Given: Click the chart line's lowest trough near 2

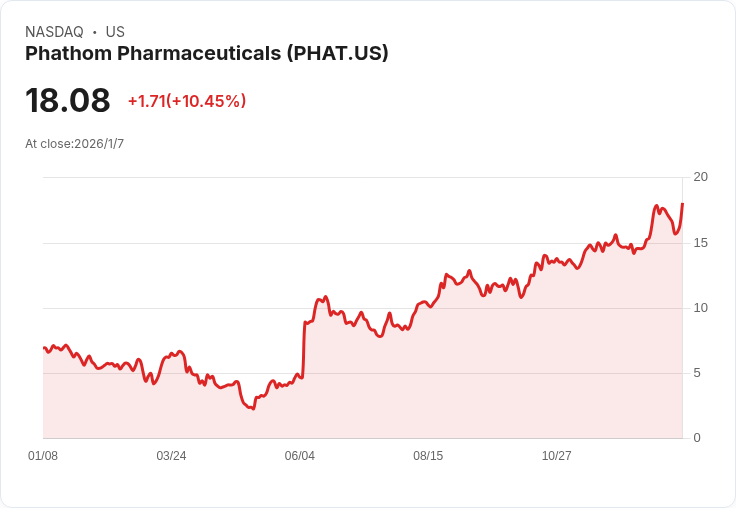Looking at the screenshot, I should (253, 408).
